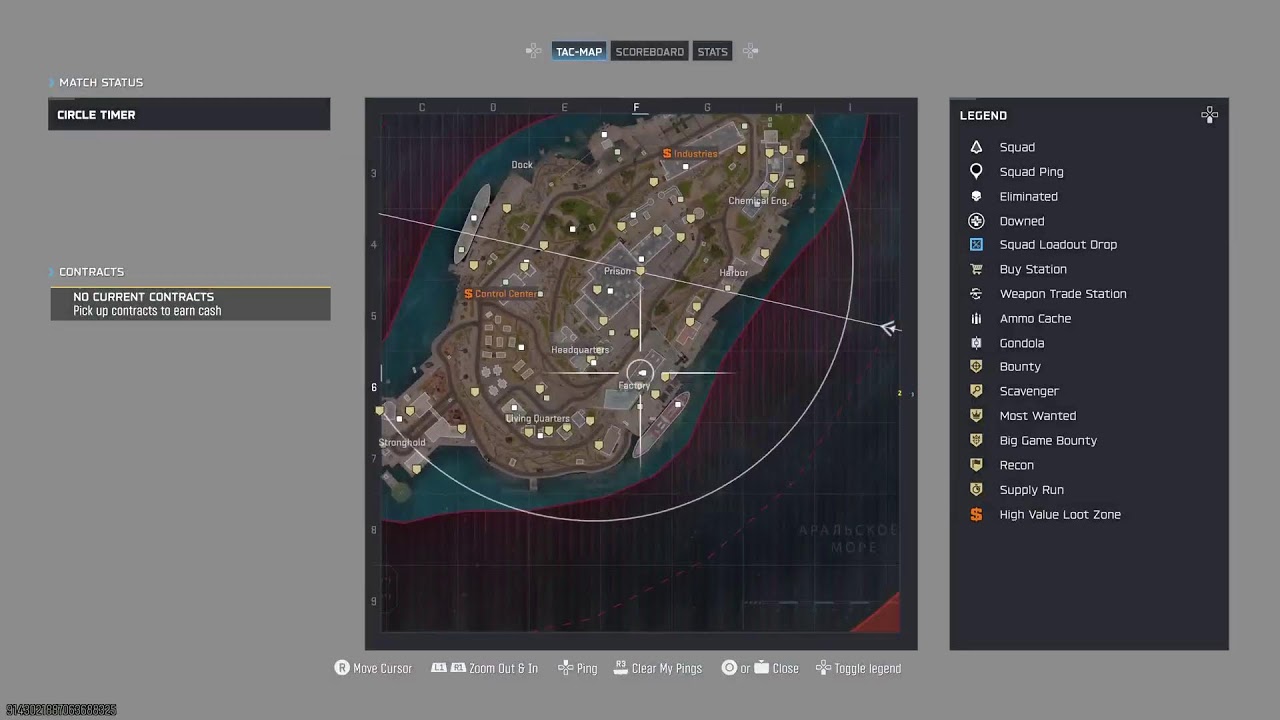This screenshot has width=1280, height=720.
Task: Click the Eliminated skull legend icon
Action: click(x=976, y=196)
